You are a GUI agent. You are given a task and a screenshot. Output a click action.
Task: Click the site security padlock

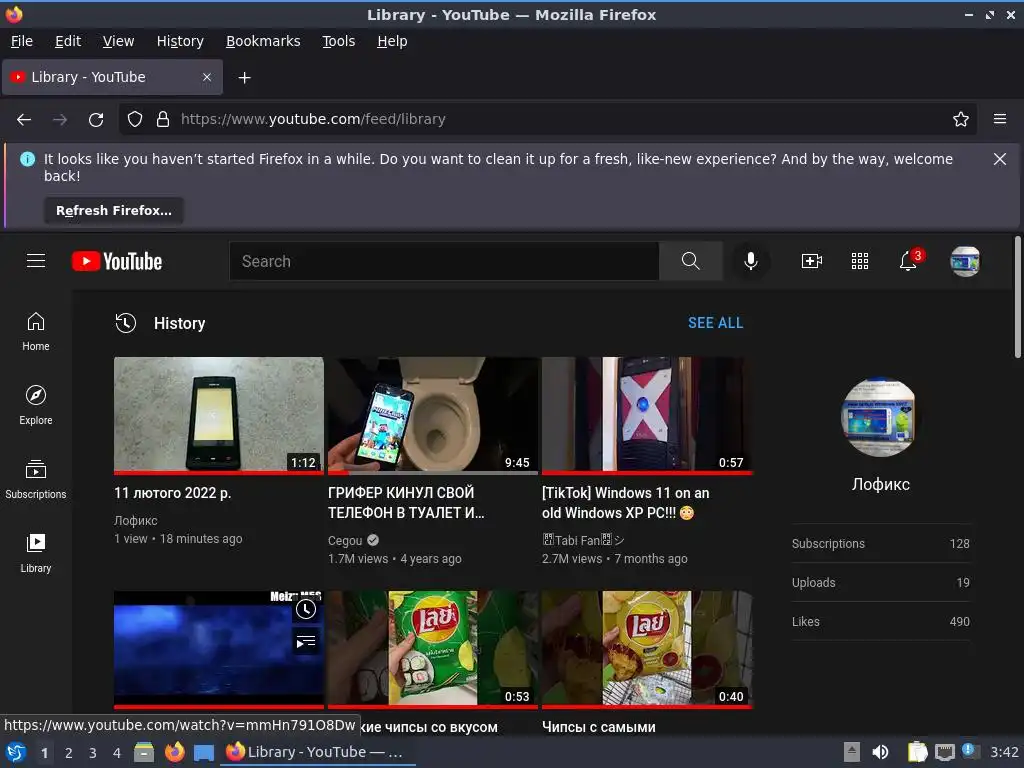163,120
